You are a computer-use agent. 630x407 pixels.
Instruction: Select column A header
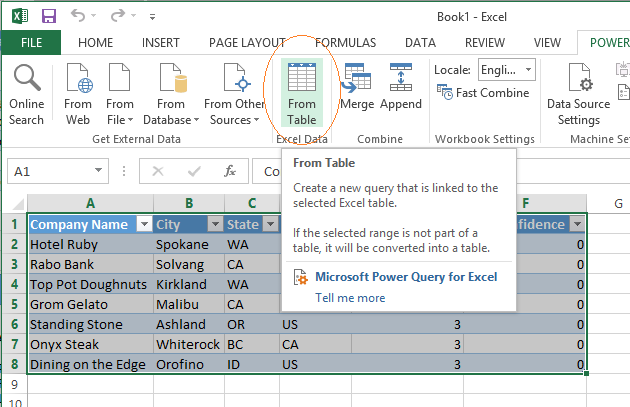pyautogui.click(x=90, y=203)
